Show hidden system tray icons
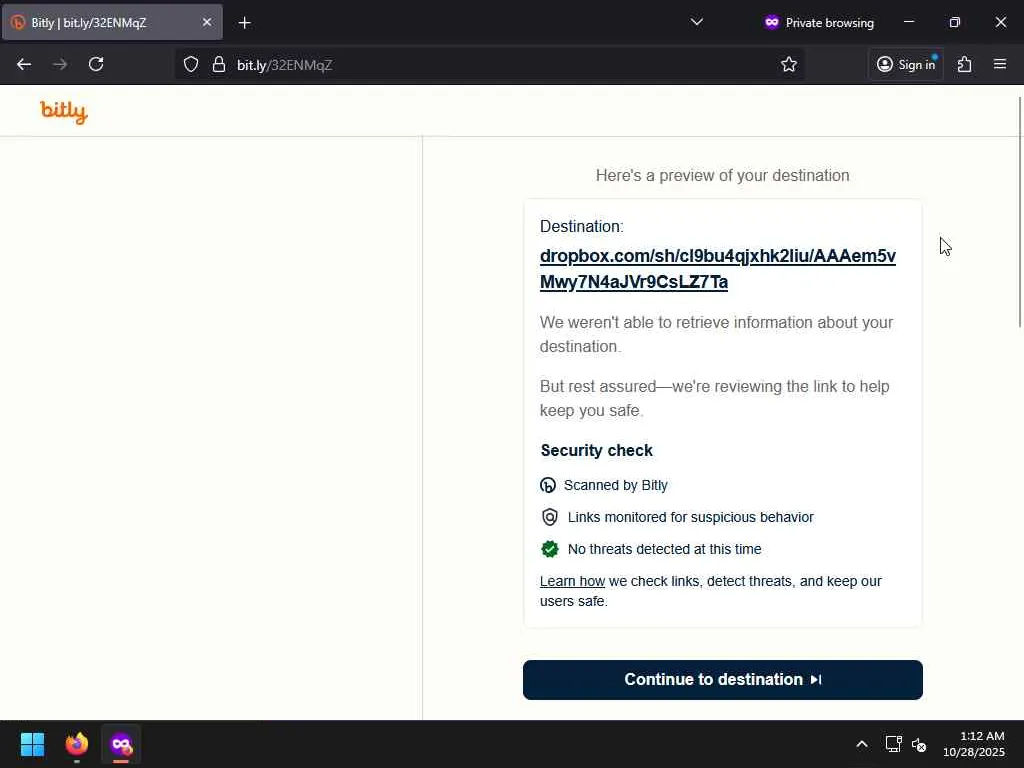This screenshot has height=768, width=1024. point(862,744)
